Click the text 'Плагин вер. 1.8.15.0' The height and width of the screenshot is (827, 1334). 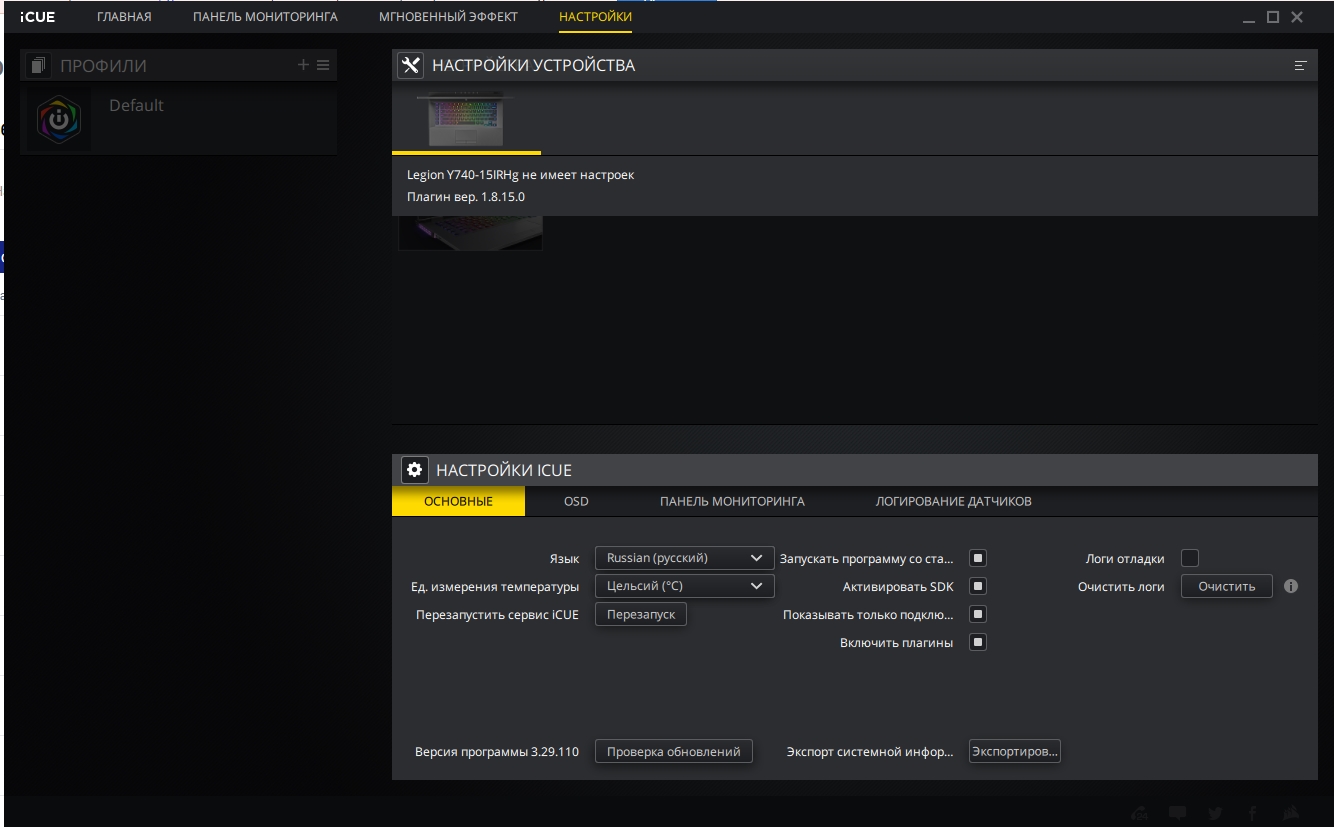click(466, 197)
